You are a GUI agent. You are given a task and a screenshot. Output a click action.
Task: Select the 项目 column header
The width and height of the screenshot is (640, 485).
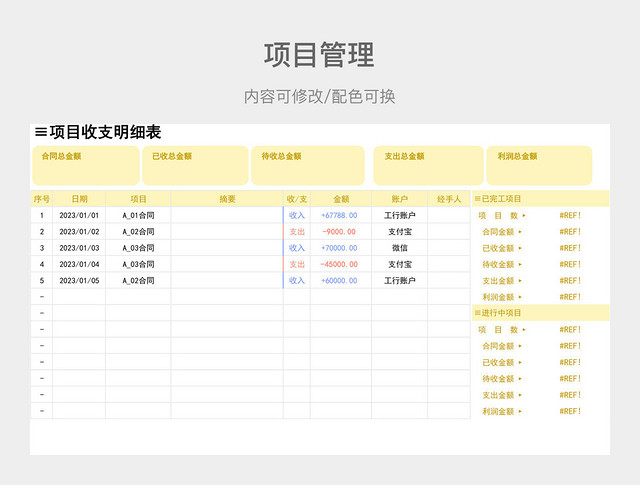pos(138,199)
